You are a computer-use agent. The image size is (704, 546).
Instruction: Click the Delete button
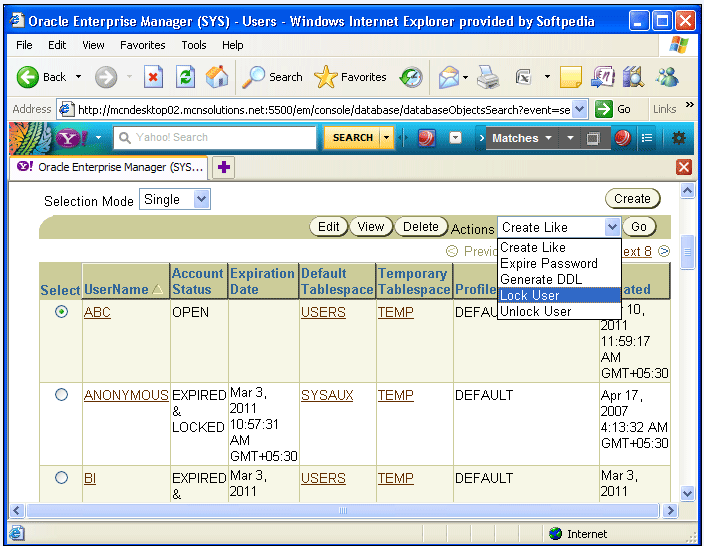coord(421,227)
